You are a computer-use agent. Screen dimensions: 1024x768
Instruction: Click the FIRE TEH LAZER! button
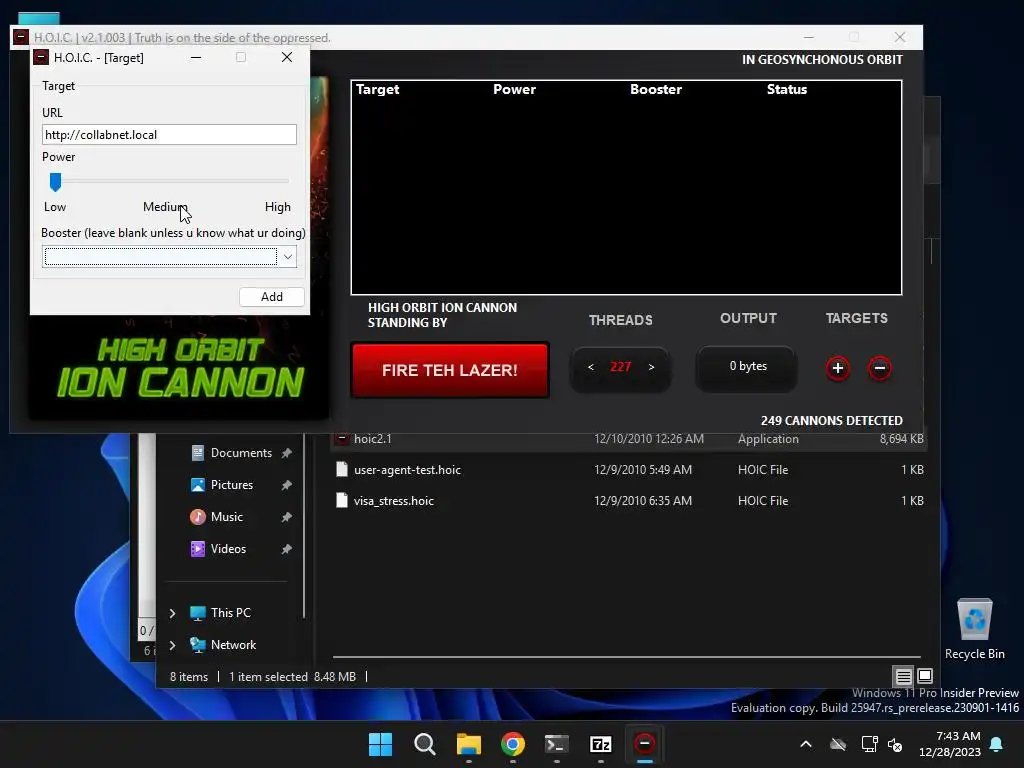pos(449,370)
